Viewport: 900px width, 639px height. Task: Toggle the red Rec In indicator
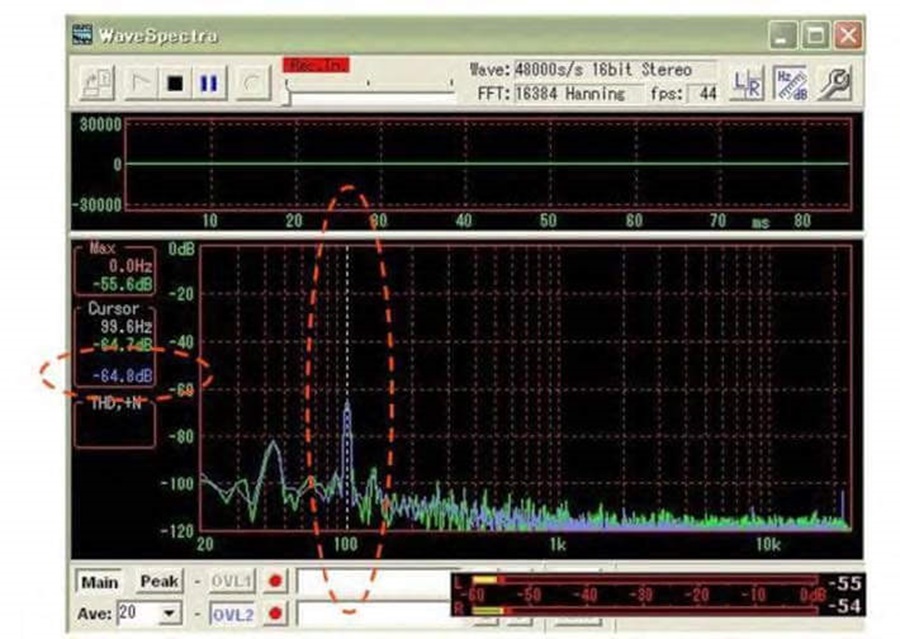(316, 65)
